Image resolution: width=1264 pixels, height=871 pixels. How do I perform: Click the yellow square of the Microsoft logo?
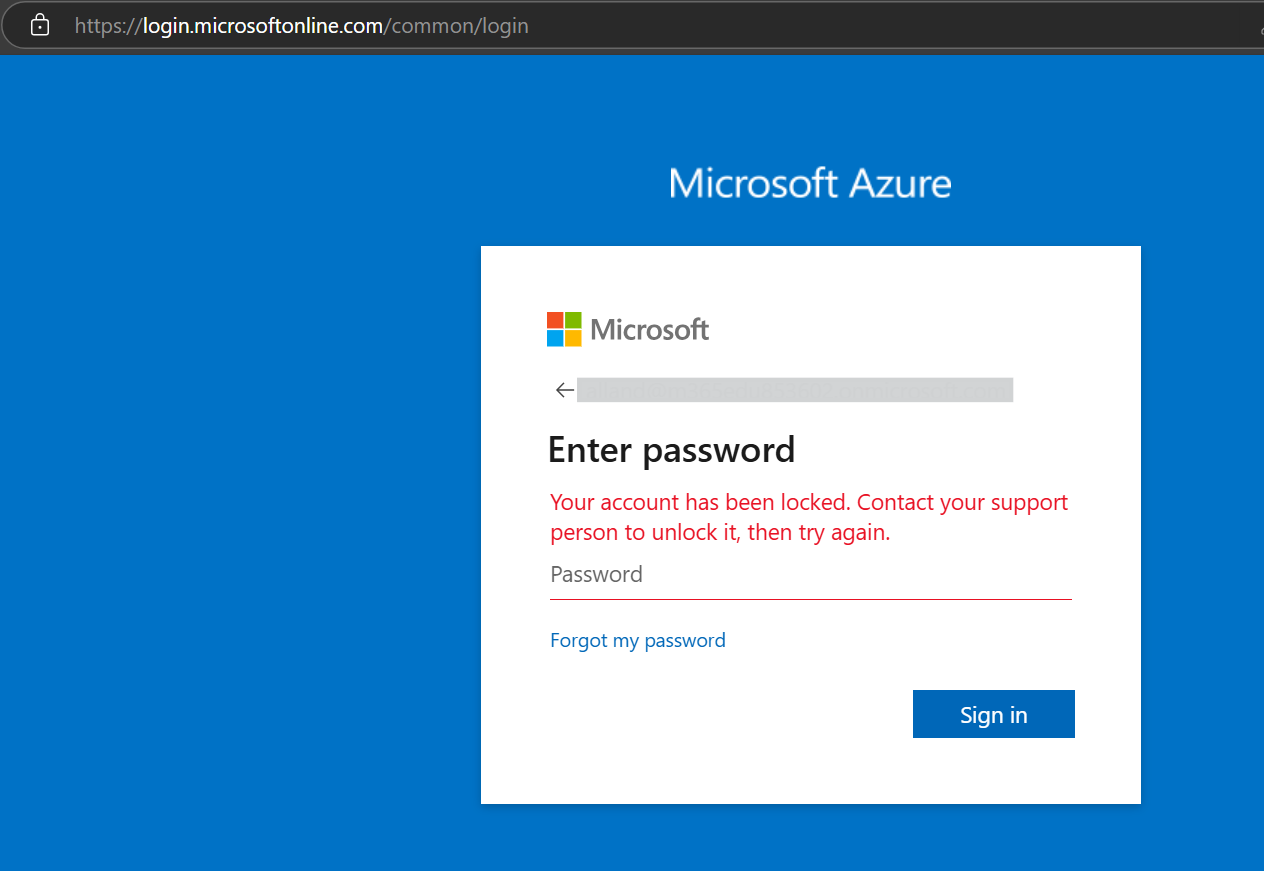[575, 339]
